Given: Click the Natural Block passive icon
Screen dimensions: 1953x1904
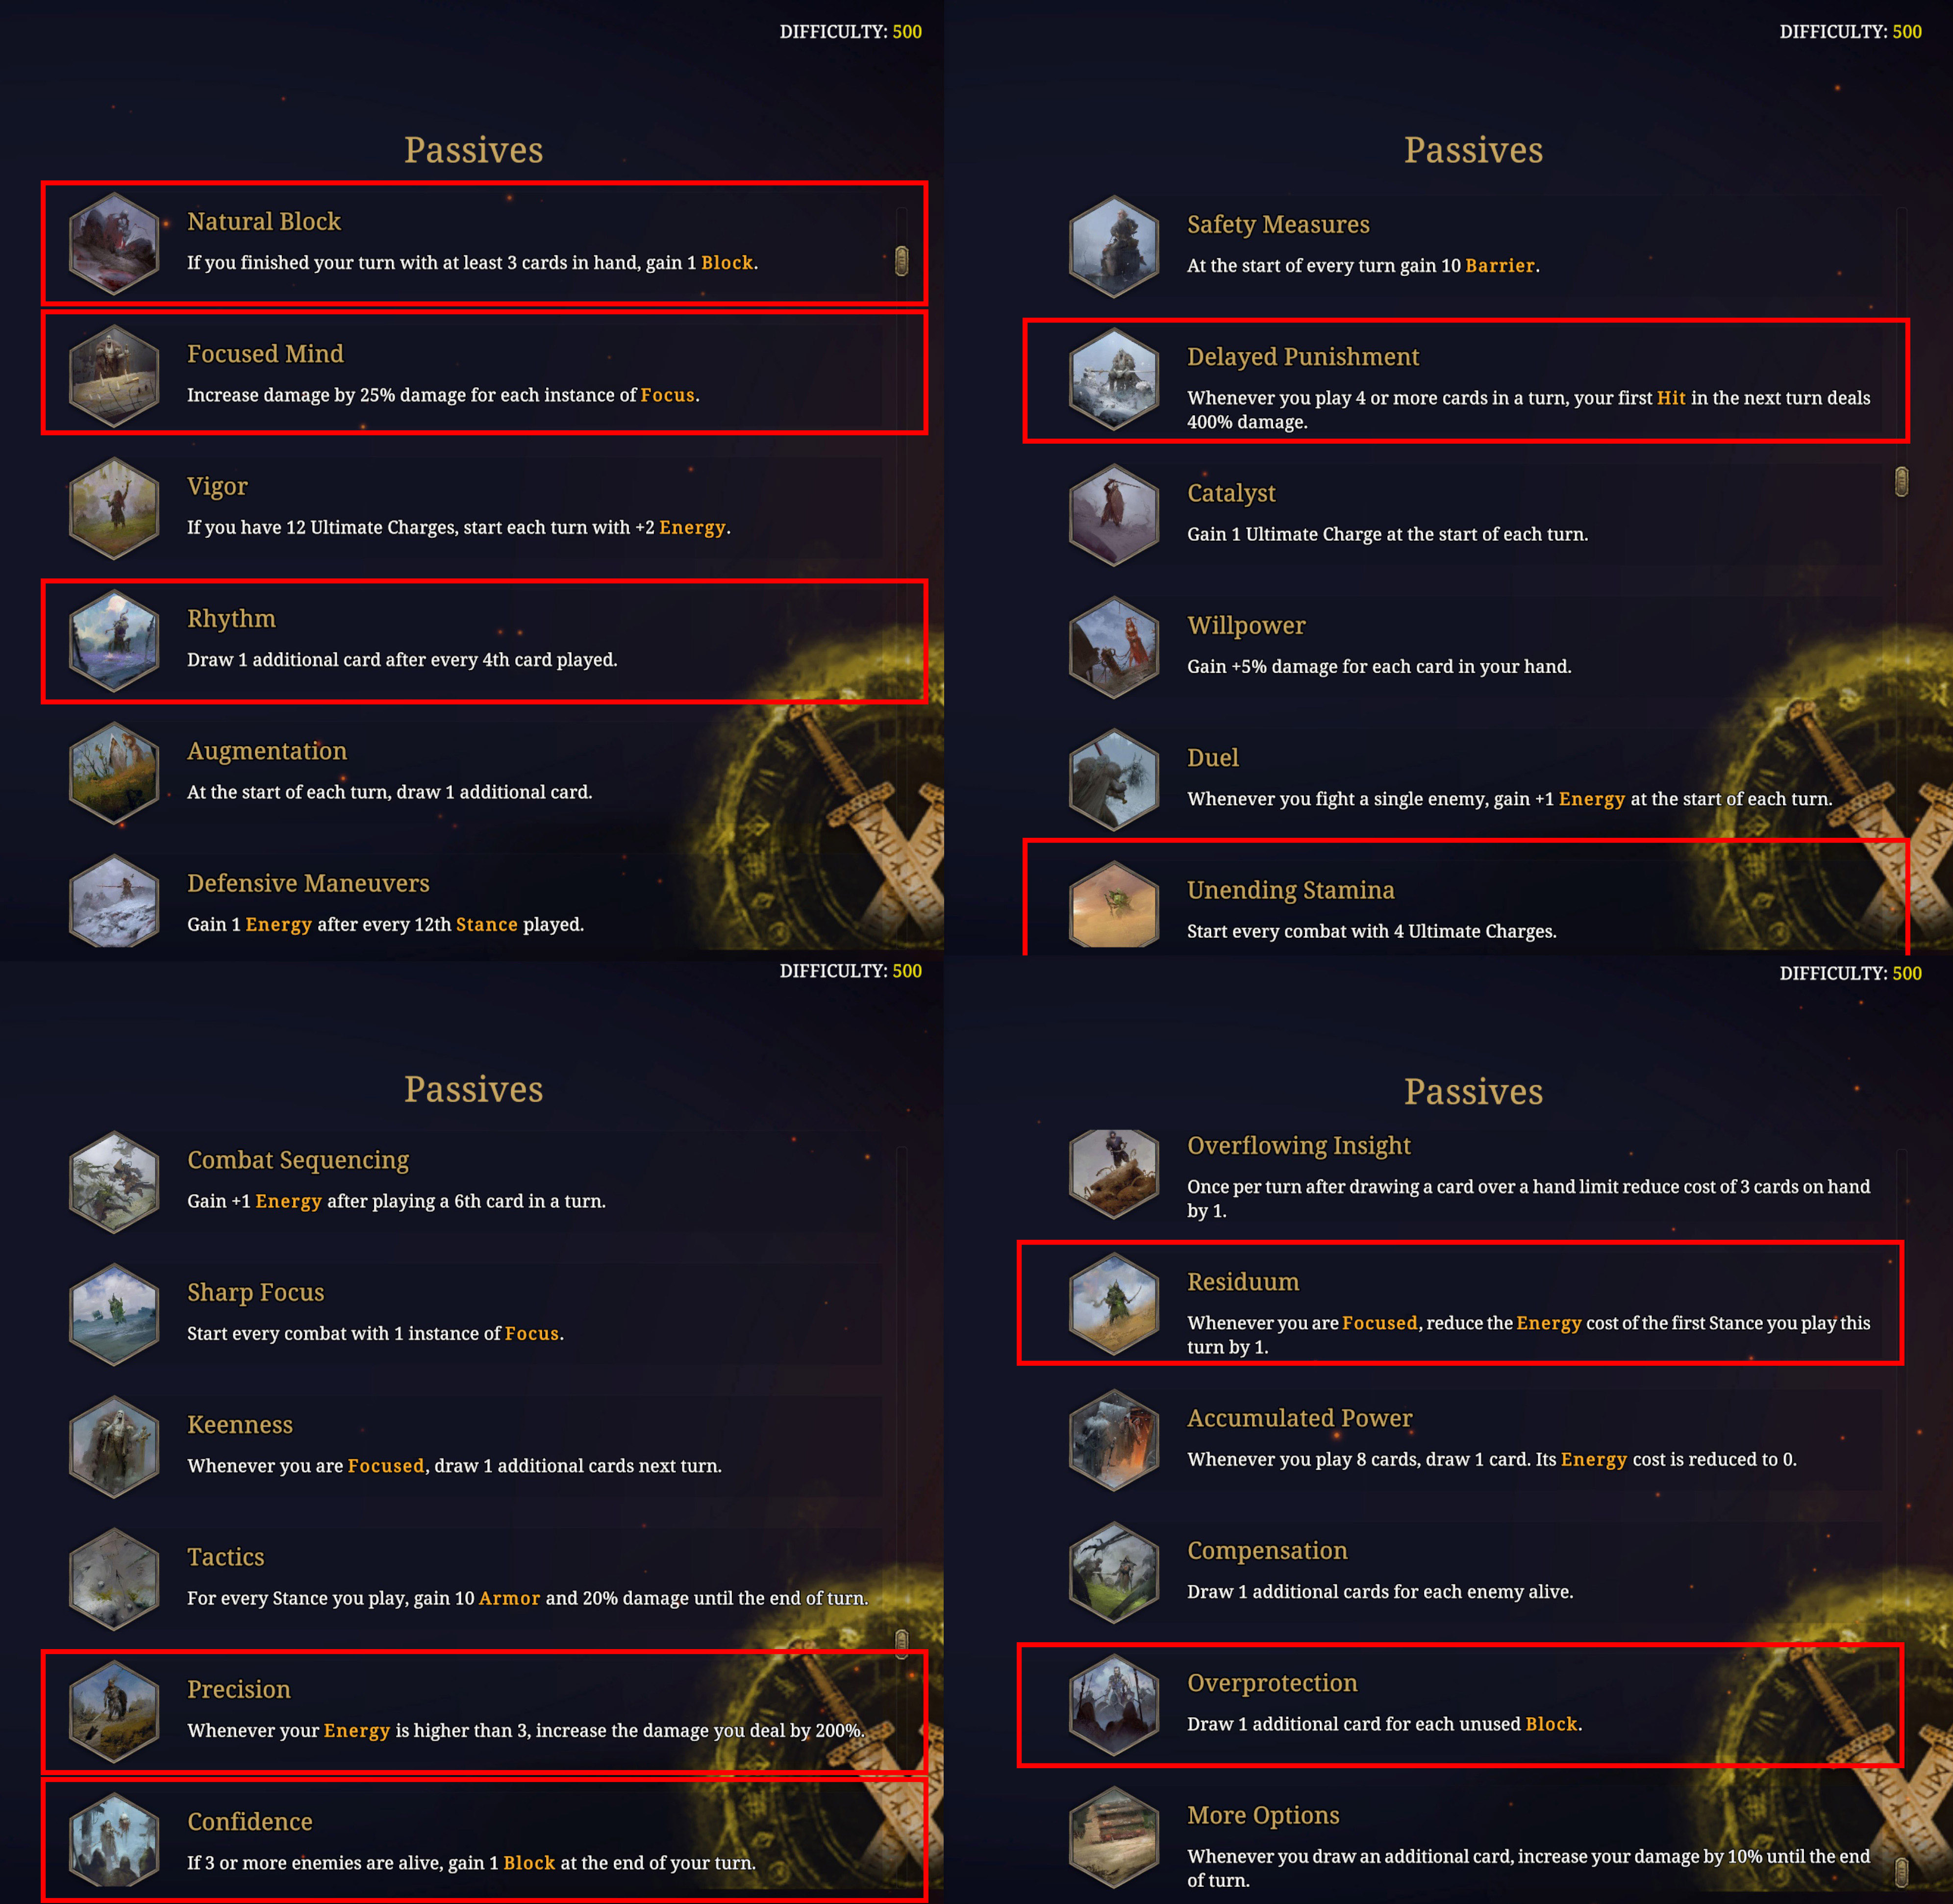Looking at the screenshot, I should (x=114, y=243).
